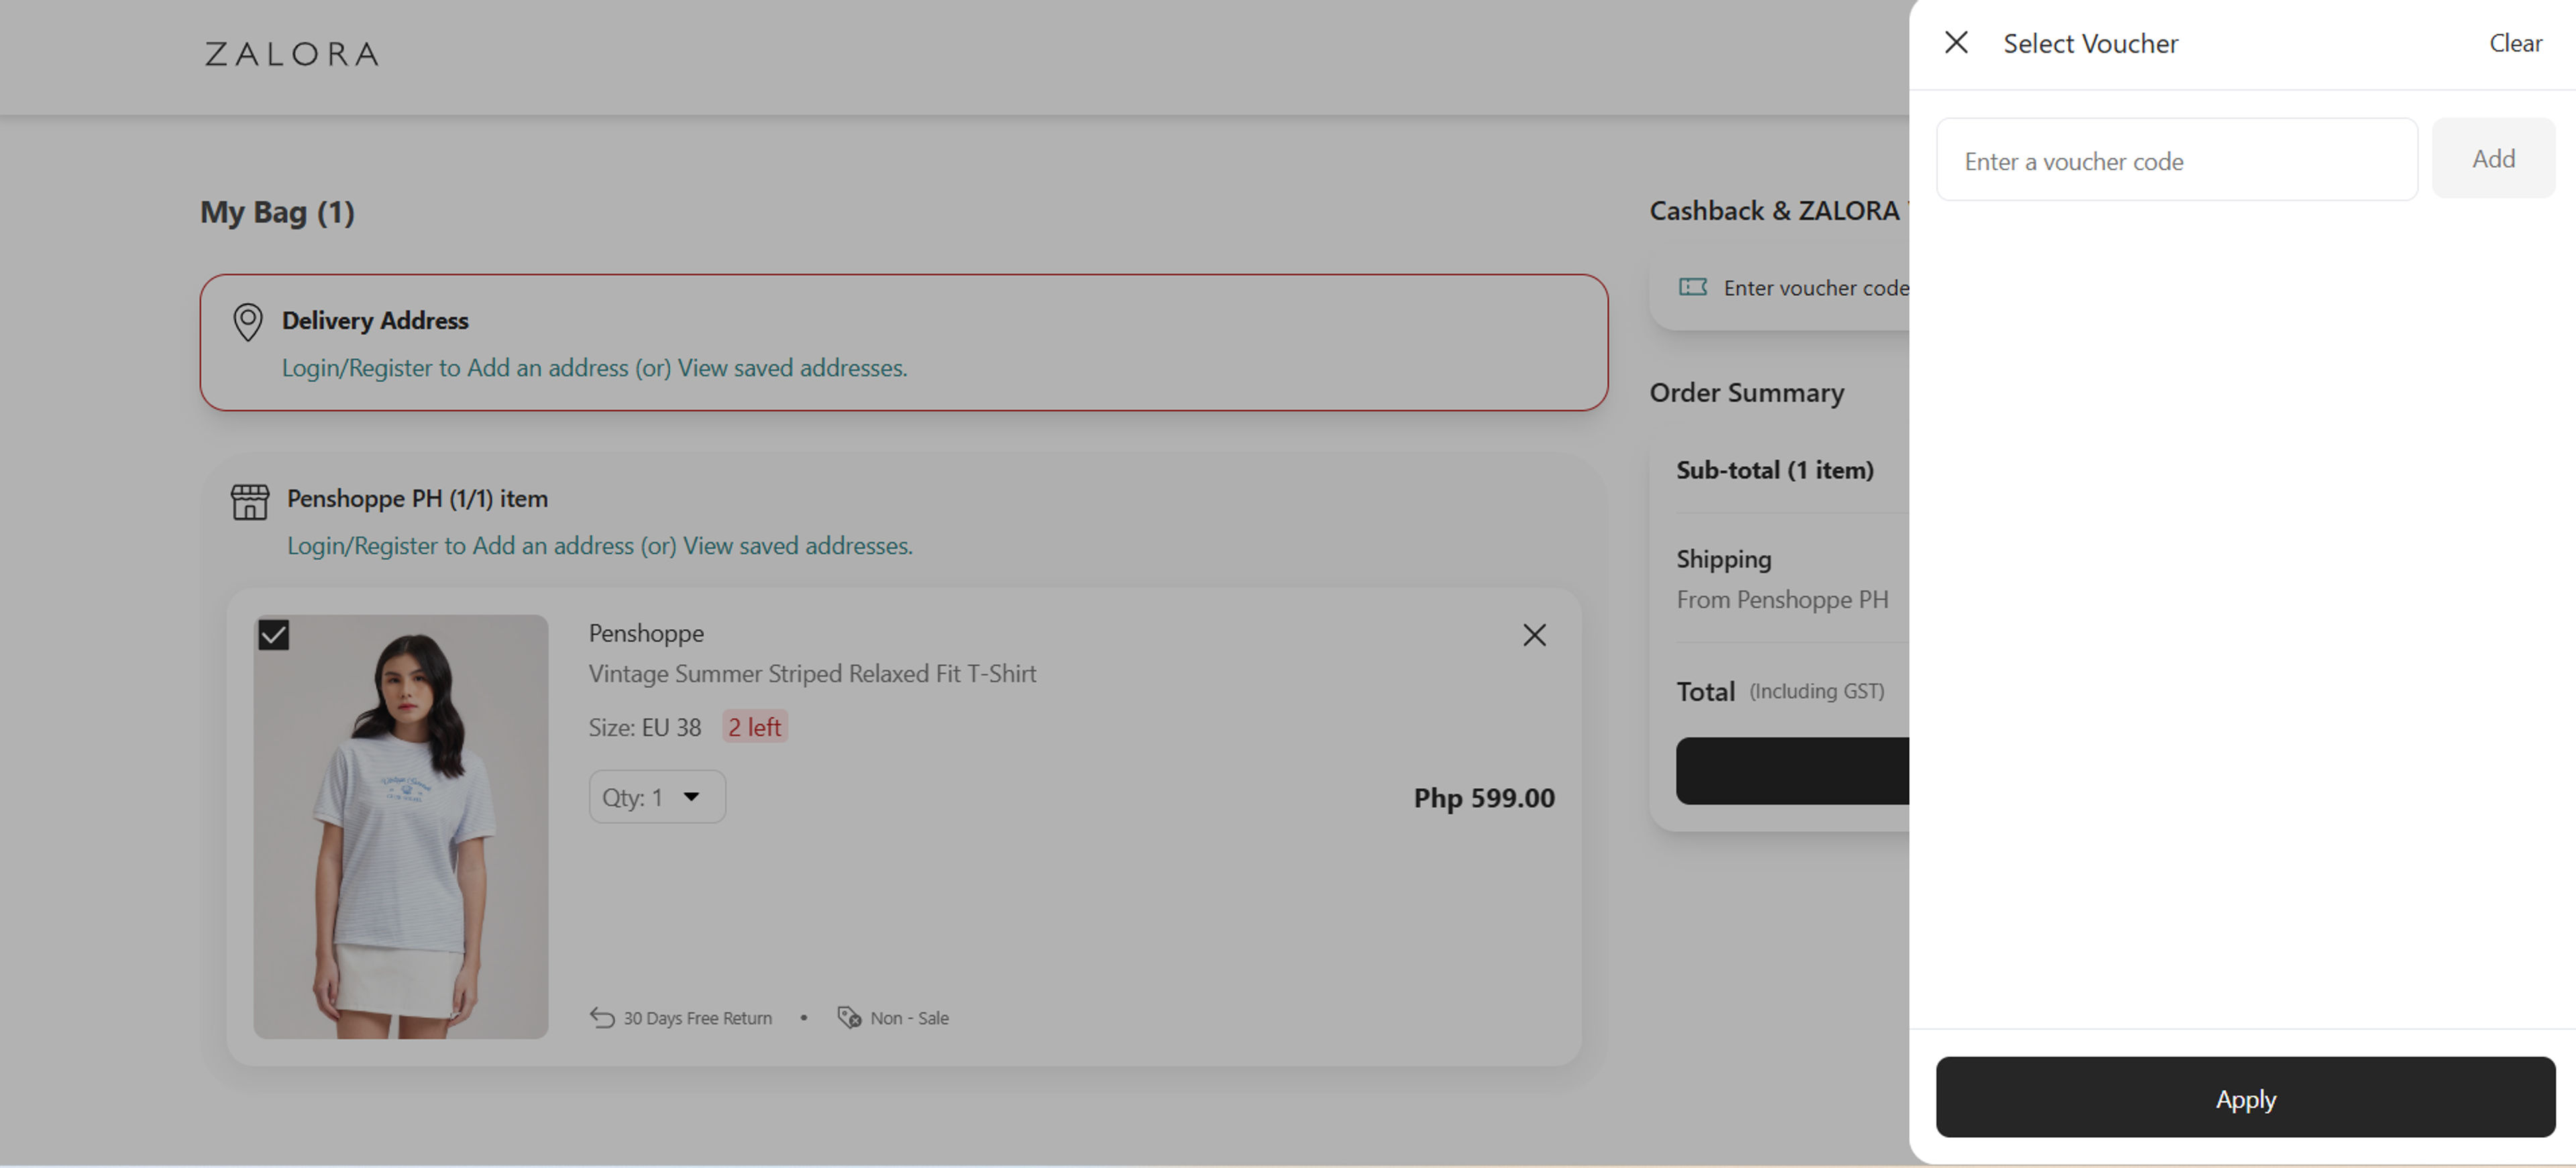Click Clear in the voucher panel
2576x1168 pixels.
(x=2515, y=43)
